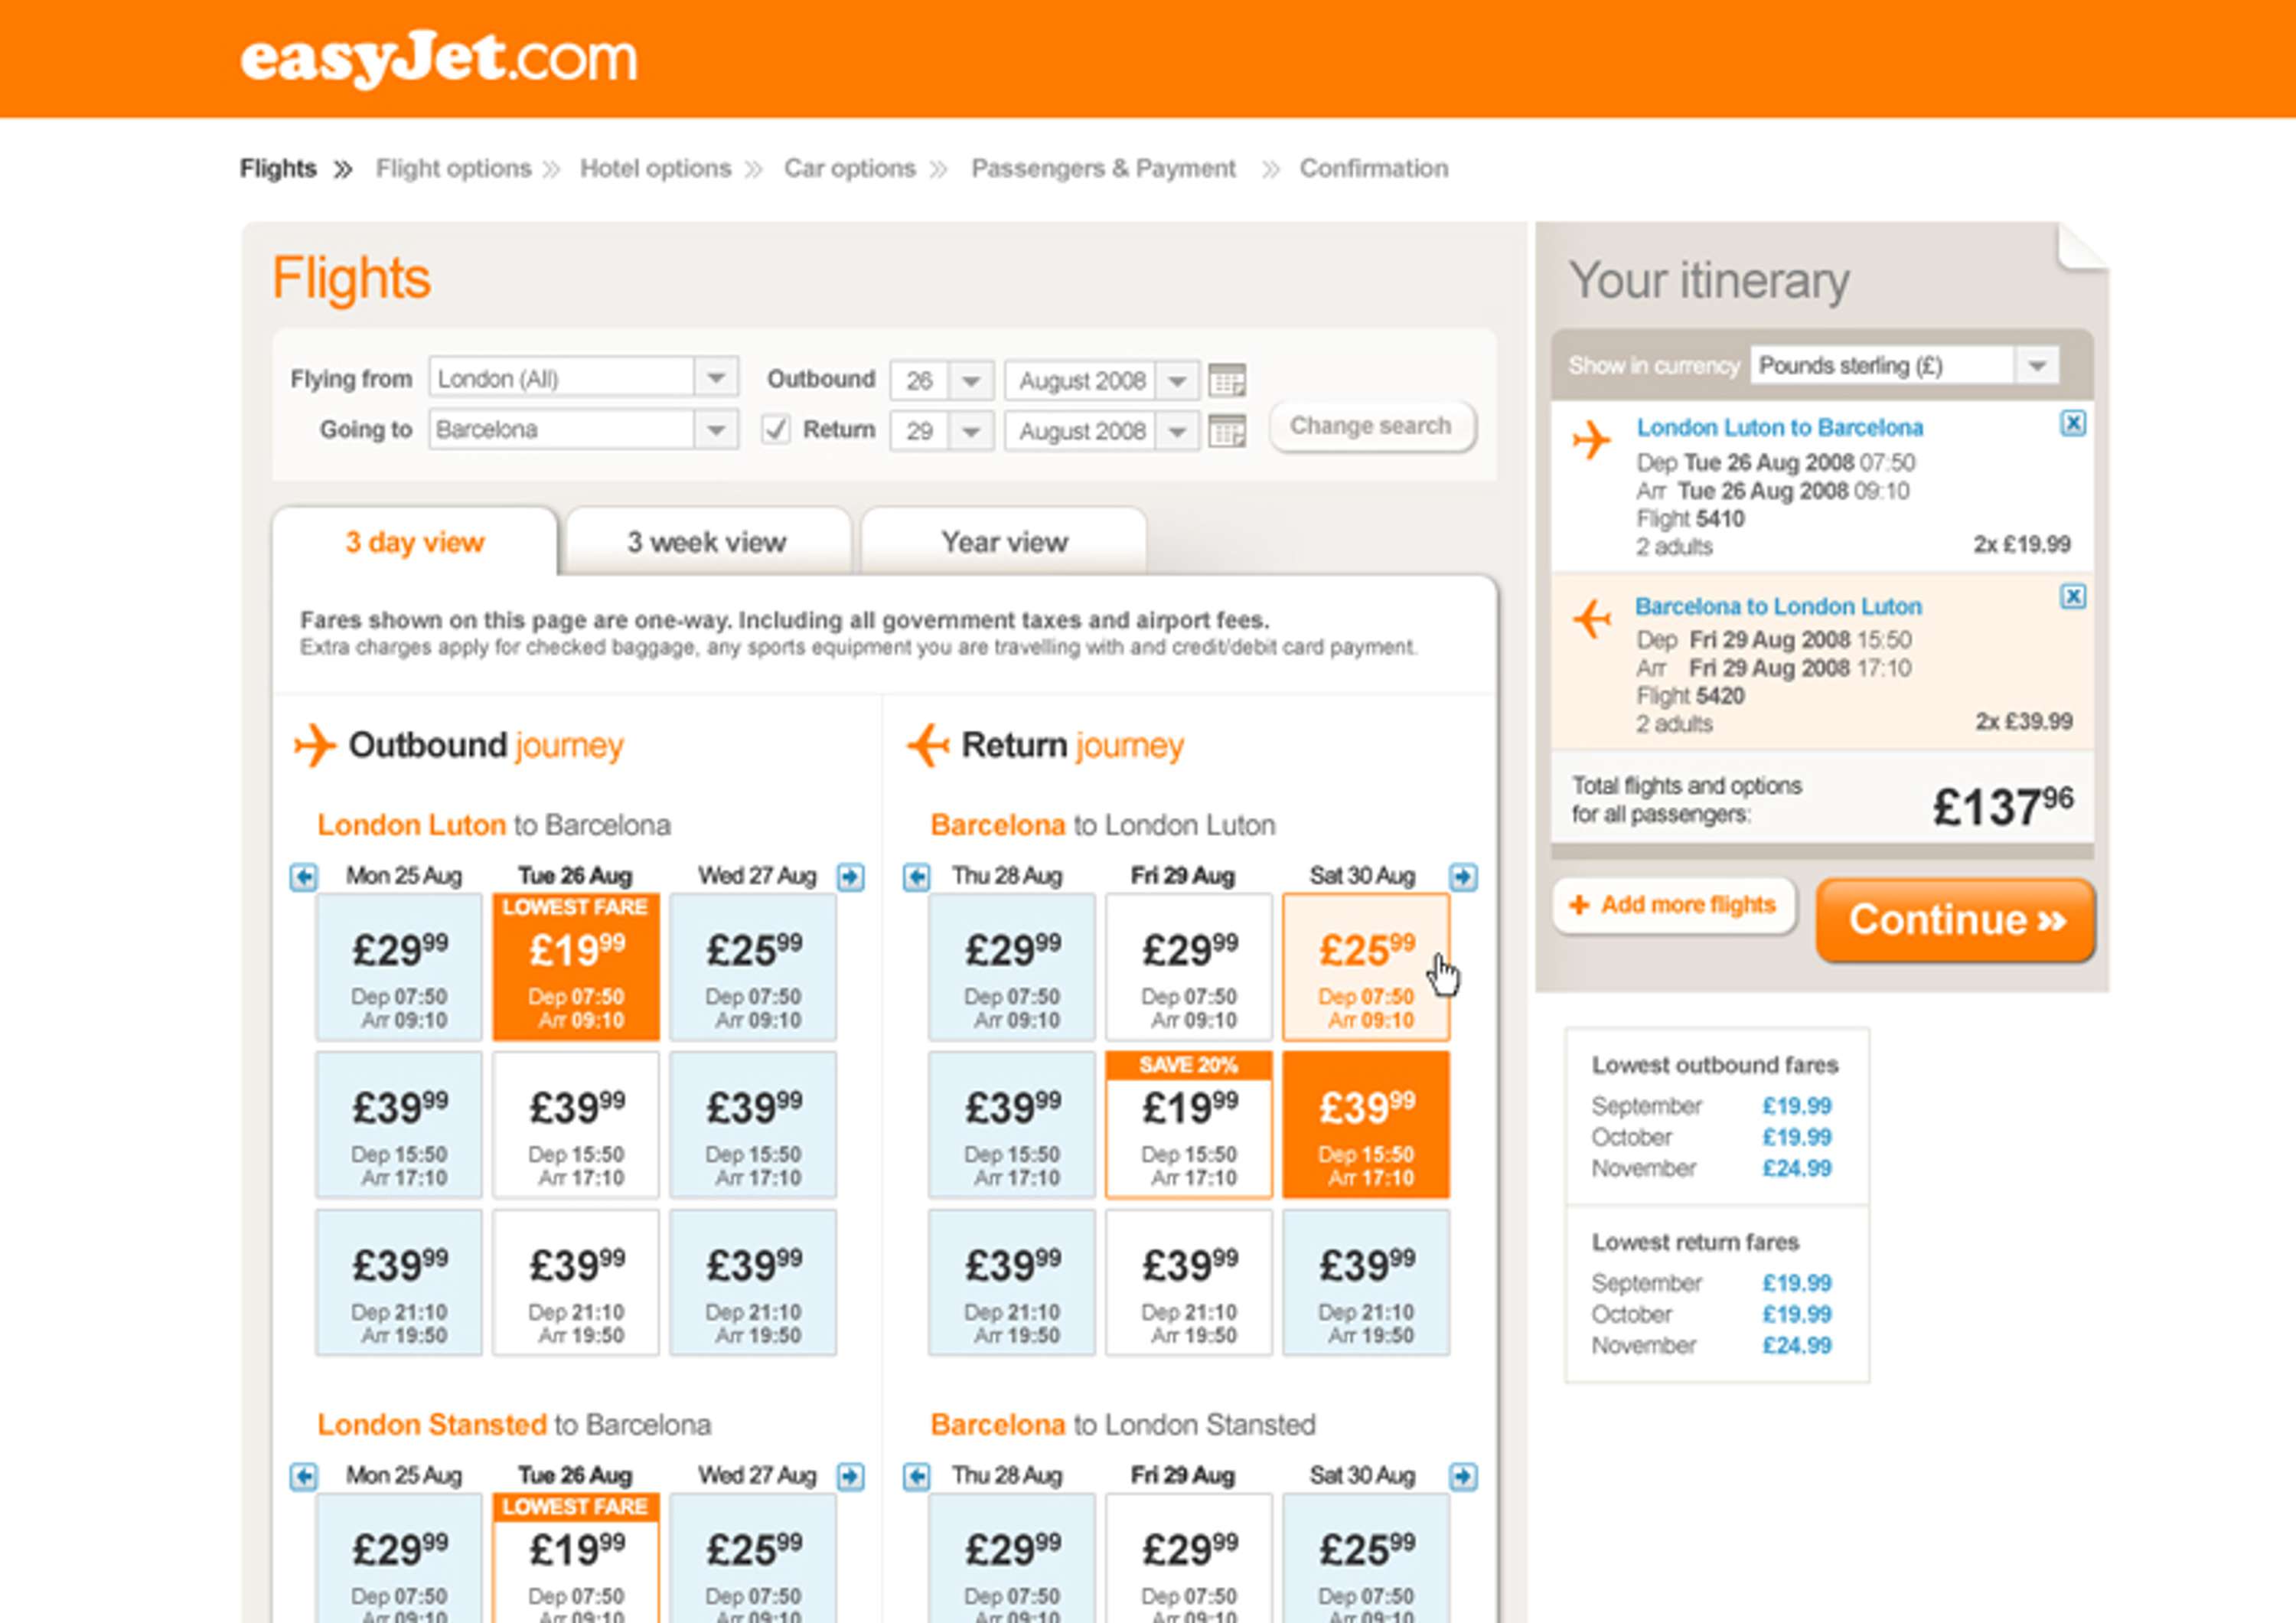Screen dimensions: 2296x1623
Task: Click the plane icon beside Barcelona to London Luton itinerary
Action: (x=1592, y=618)
